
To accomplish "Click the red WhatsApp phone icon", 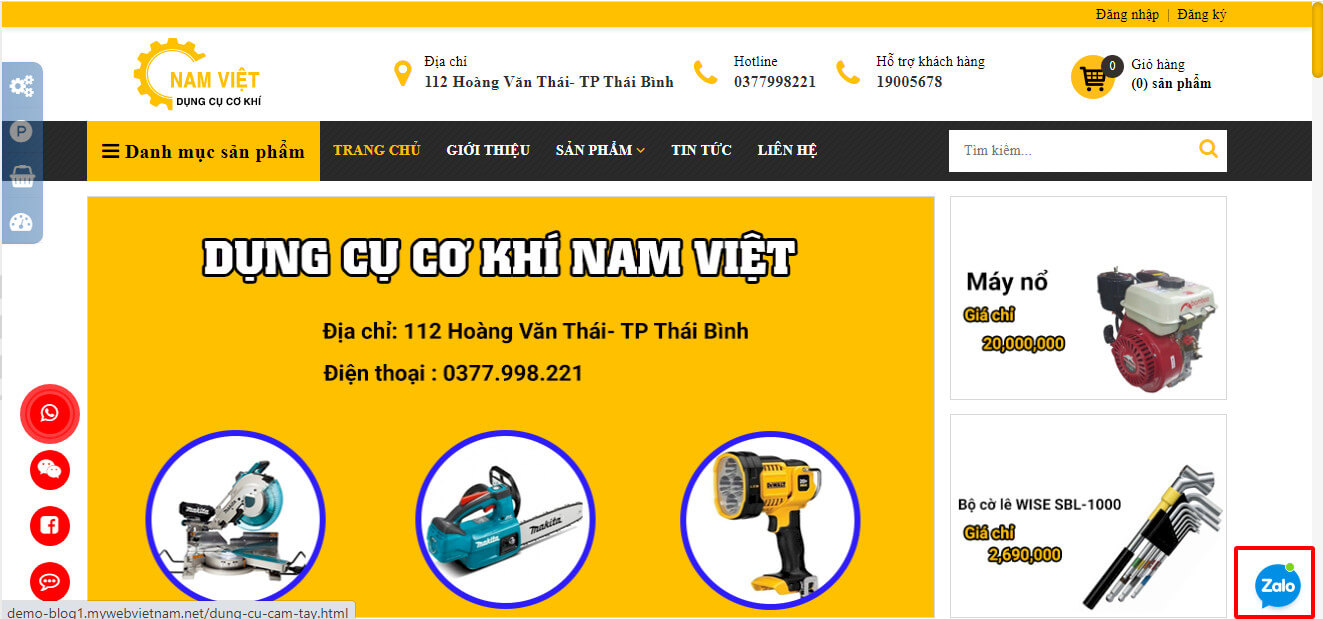I will (50, 413).
